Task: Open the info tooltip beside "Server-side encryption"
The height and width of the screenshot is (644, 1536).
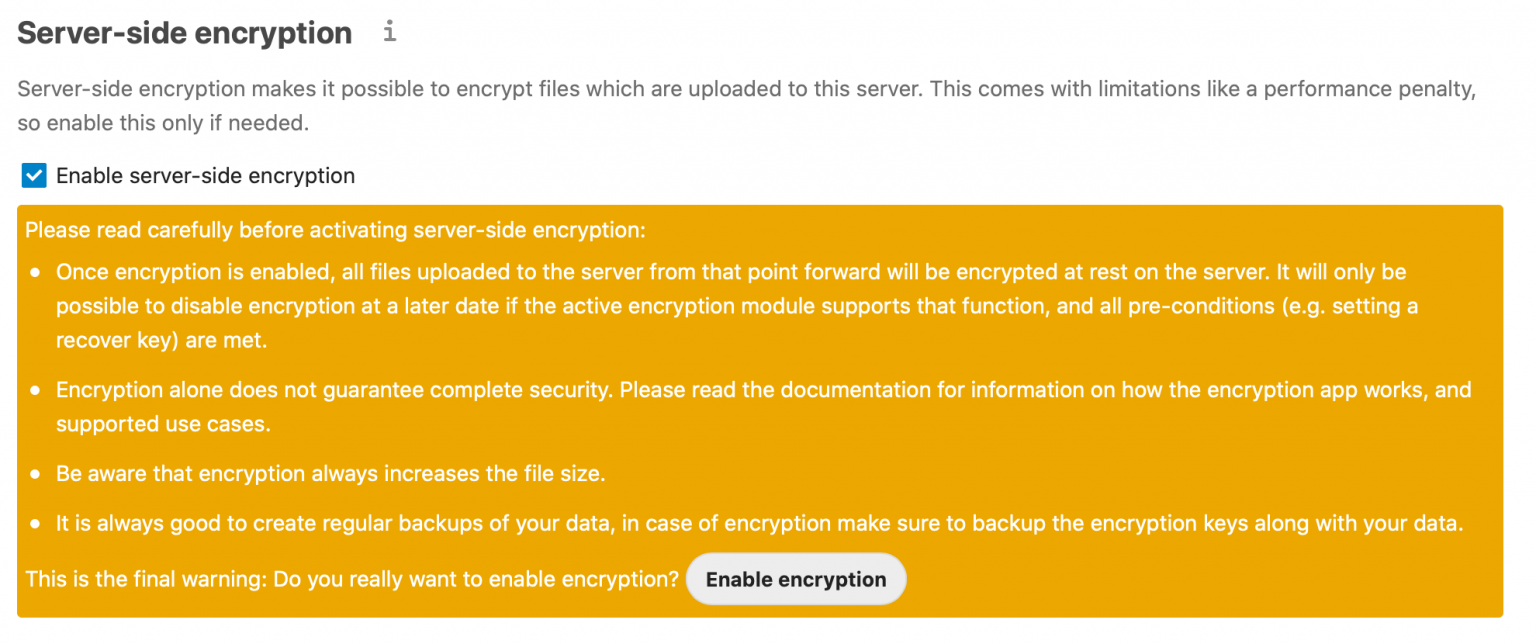Action: (x=389, y=30)
